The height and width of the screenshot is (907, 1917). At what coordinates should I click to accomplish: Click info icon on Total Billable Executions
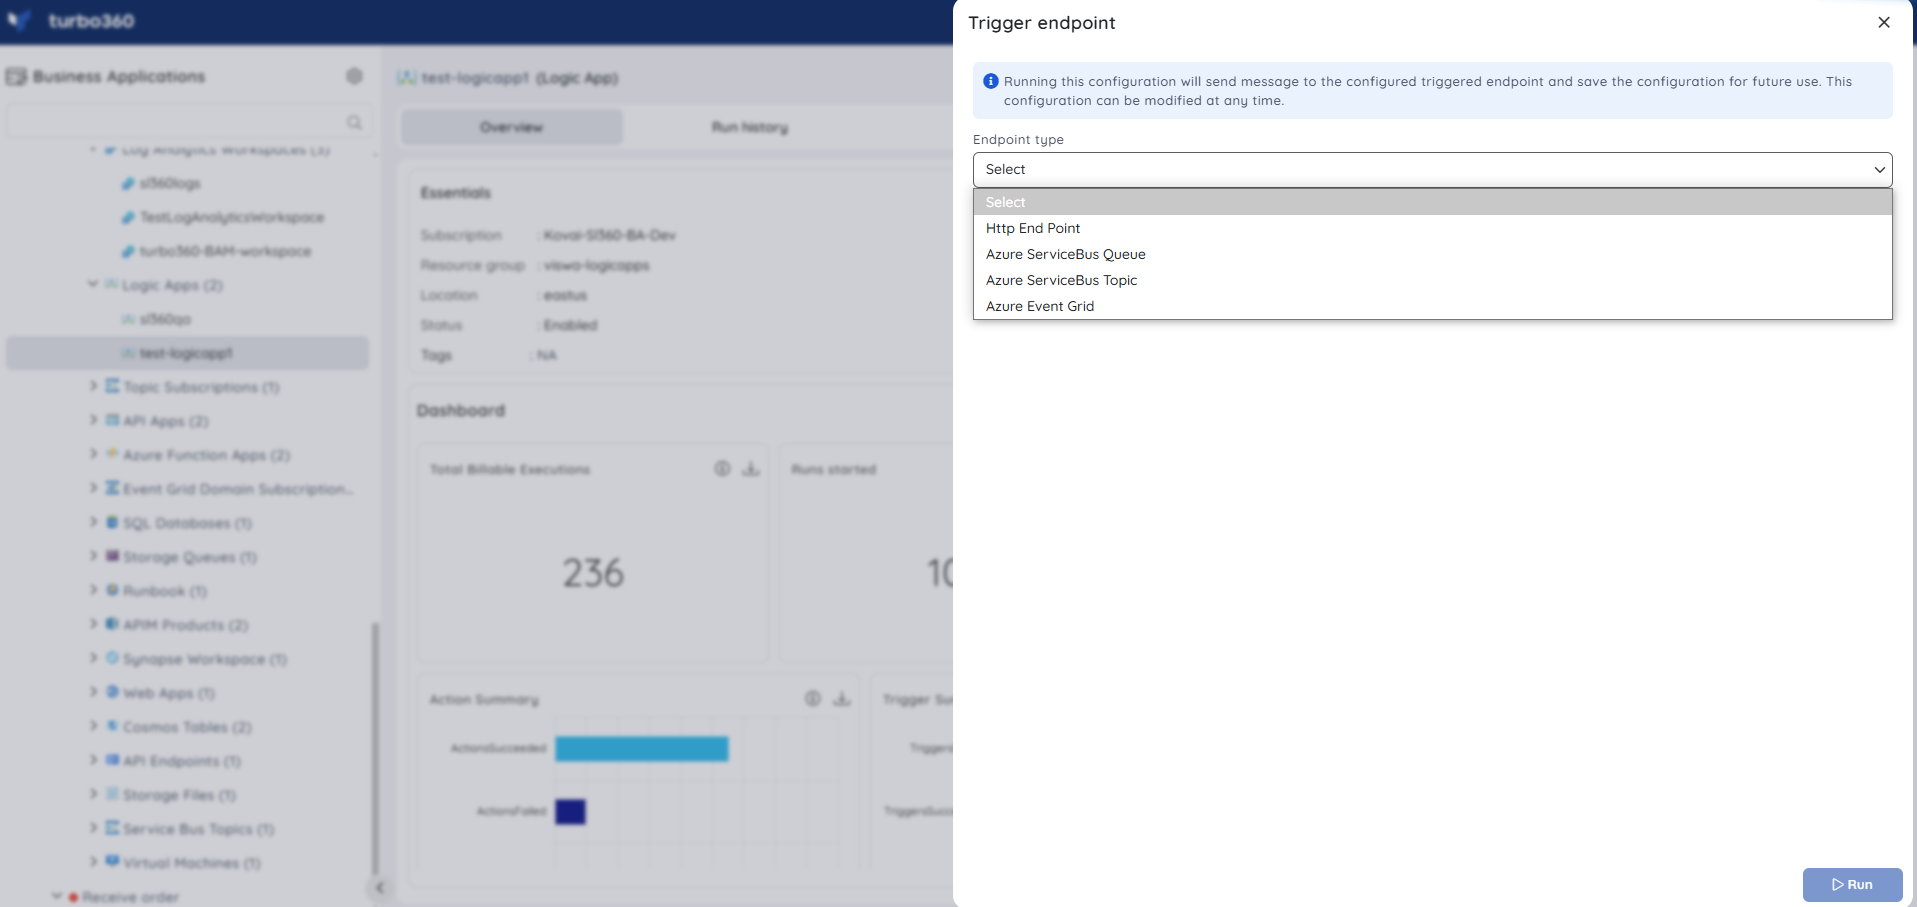click(x=722, y=468)
